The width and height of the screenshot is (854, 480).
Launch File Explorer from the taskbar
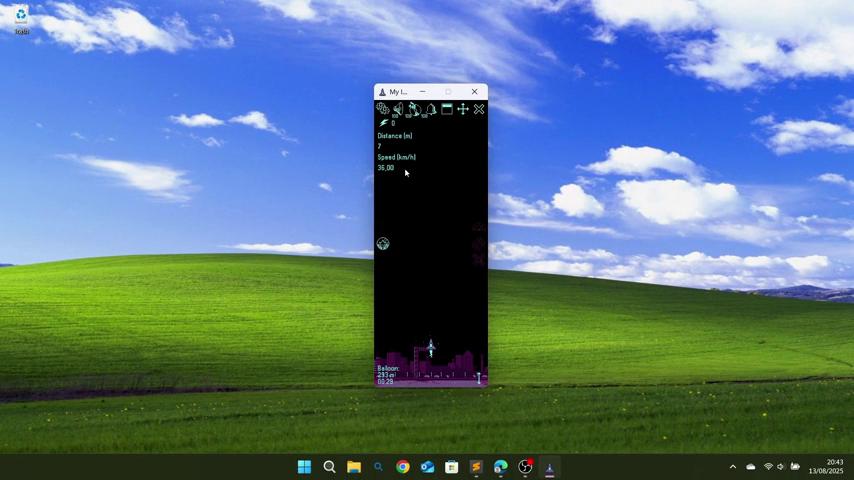tap(353, 467)
